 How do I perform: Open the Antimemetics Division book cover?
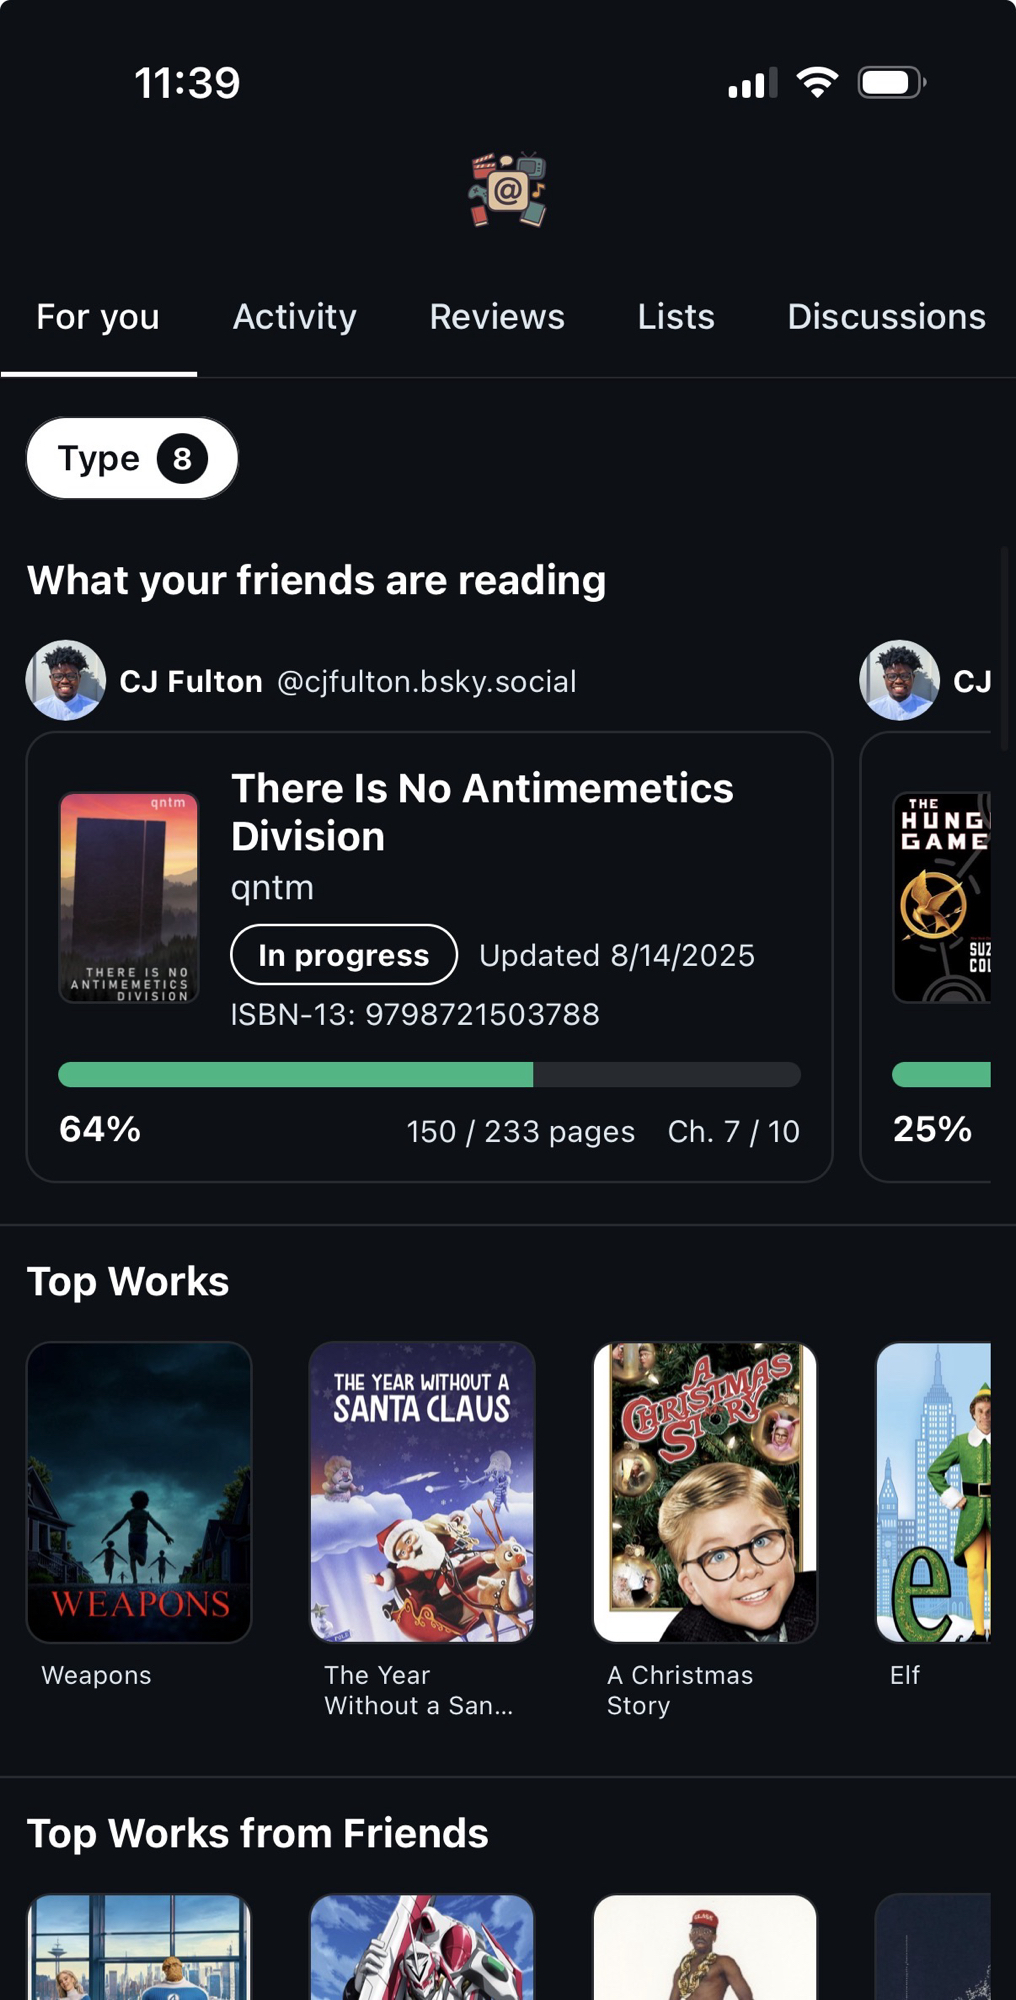pos(129,897)
